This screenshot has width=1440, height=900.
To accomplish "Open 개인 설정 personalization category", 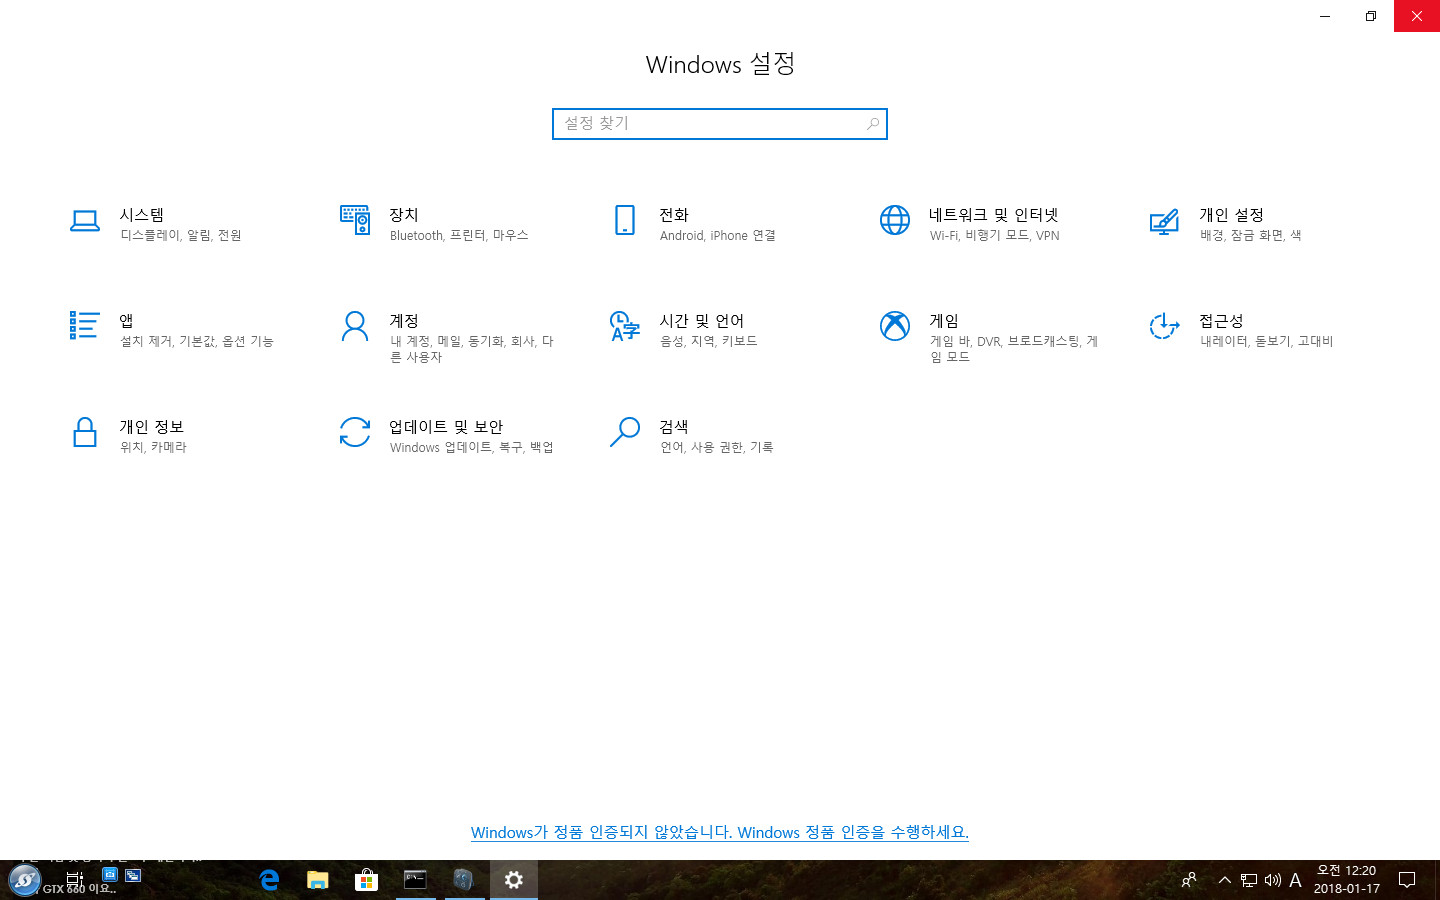I will [1226, 224].
